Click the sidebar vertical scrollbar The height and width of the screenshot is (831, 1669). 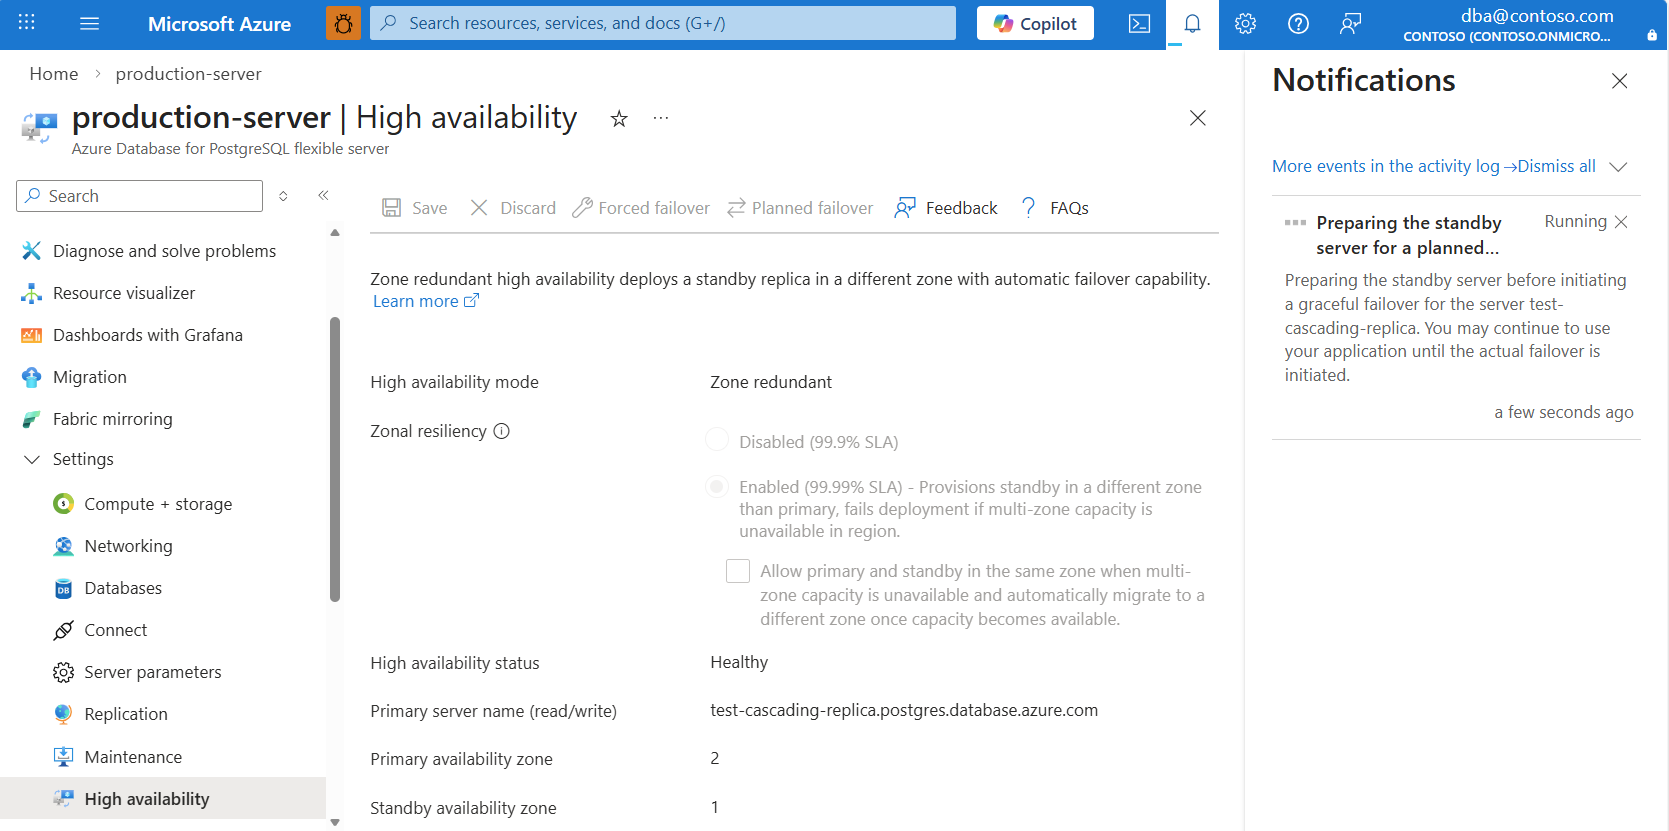335,460
